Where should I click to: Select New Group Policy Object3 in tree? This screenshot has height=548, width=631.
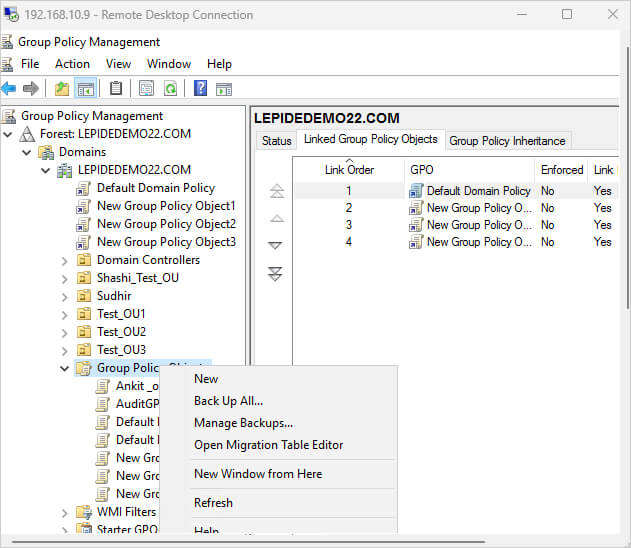pyautogui.click(x=166, y=242)
